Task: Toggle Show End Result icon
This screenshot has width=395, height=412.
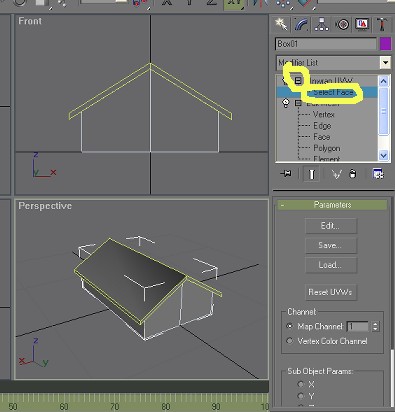Action: tap(311, 174)
